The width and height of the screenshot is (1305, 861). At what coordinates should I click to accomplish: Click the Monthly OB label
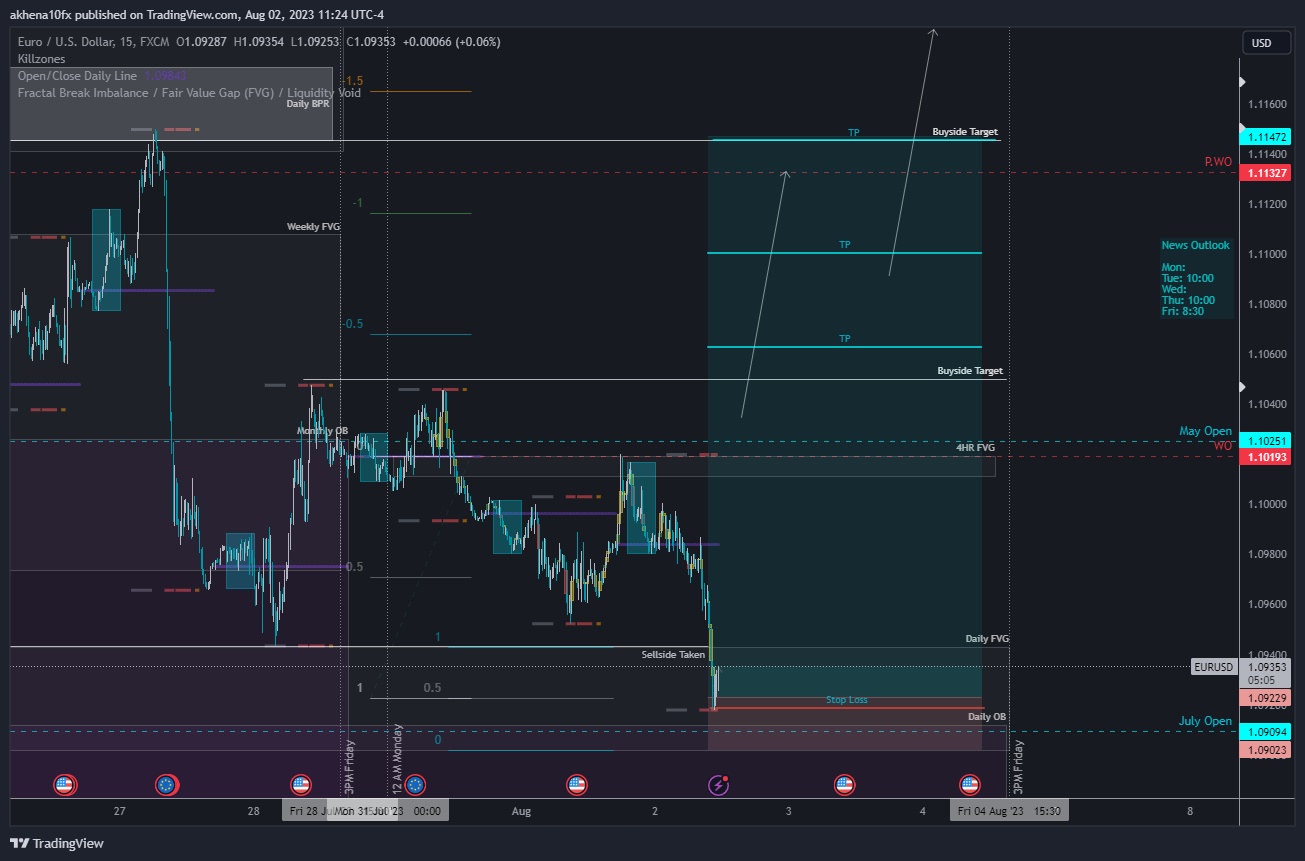pos(322,431)
